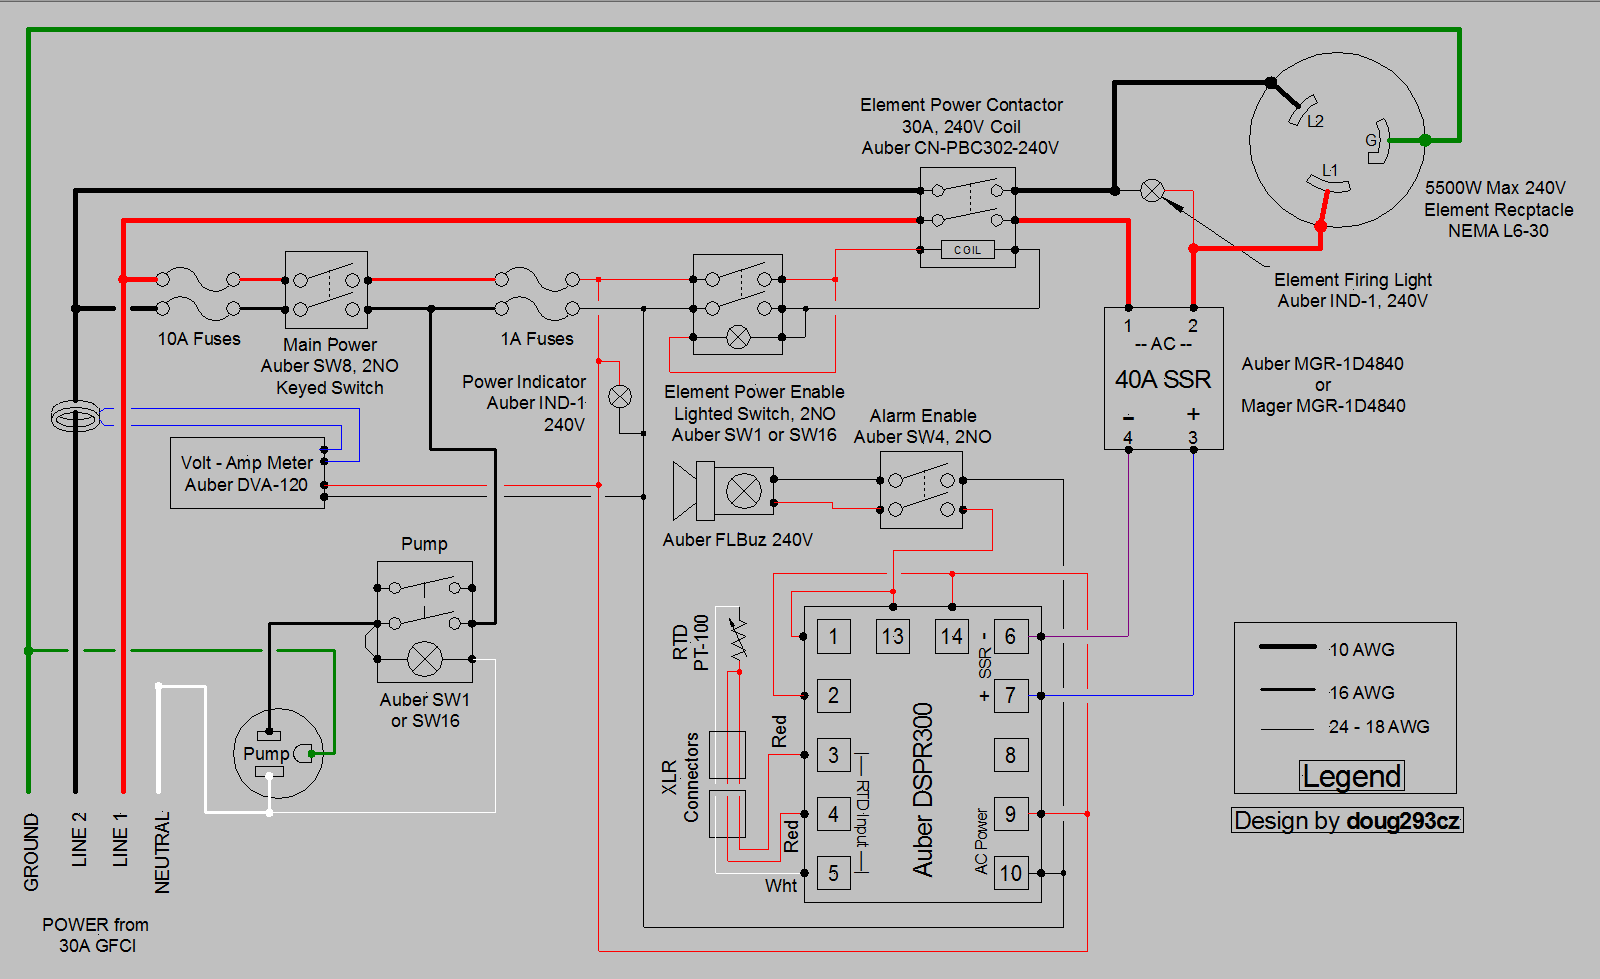This screenshot has width=1600, height=979.
Task: Click the lower 1A fuse symbol
Action: pos(537,308)
